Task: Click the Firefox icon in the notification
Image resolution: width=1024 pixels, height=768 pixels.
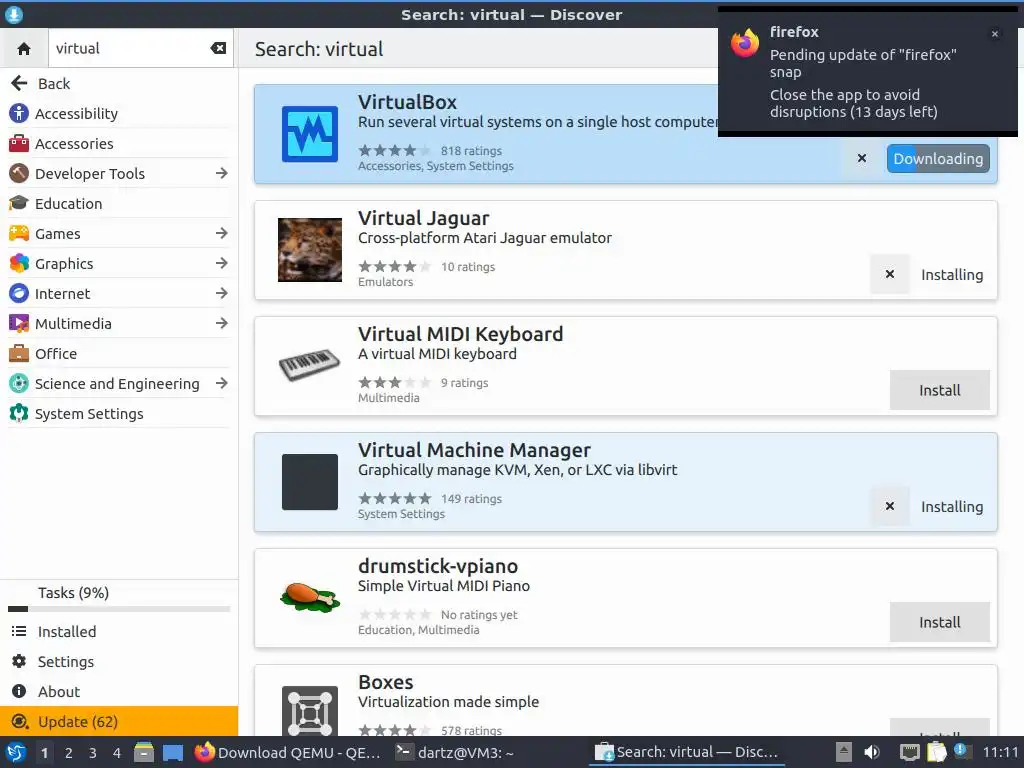Action: 745,43
